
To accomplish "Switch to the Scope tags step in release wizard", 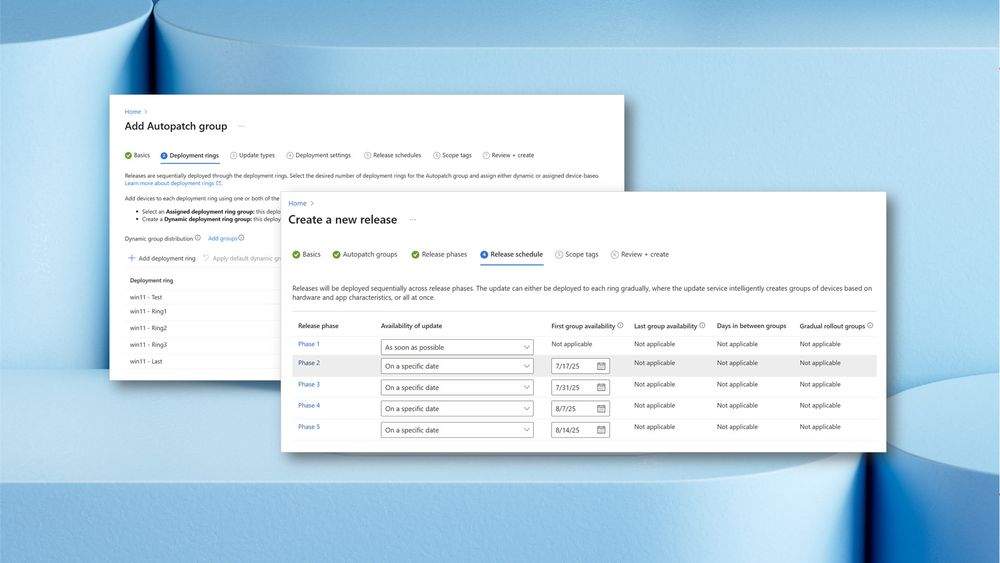I will [x=577, y=254].
